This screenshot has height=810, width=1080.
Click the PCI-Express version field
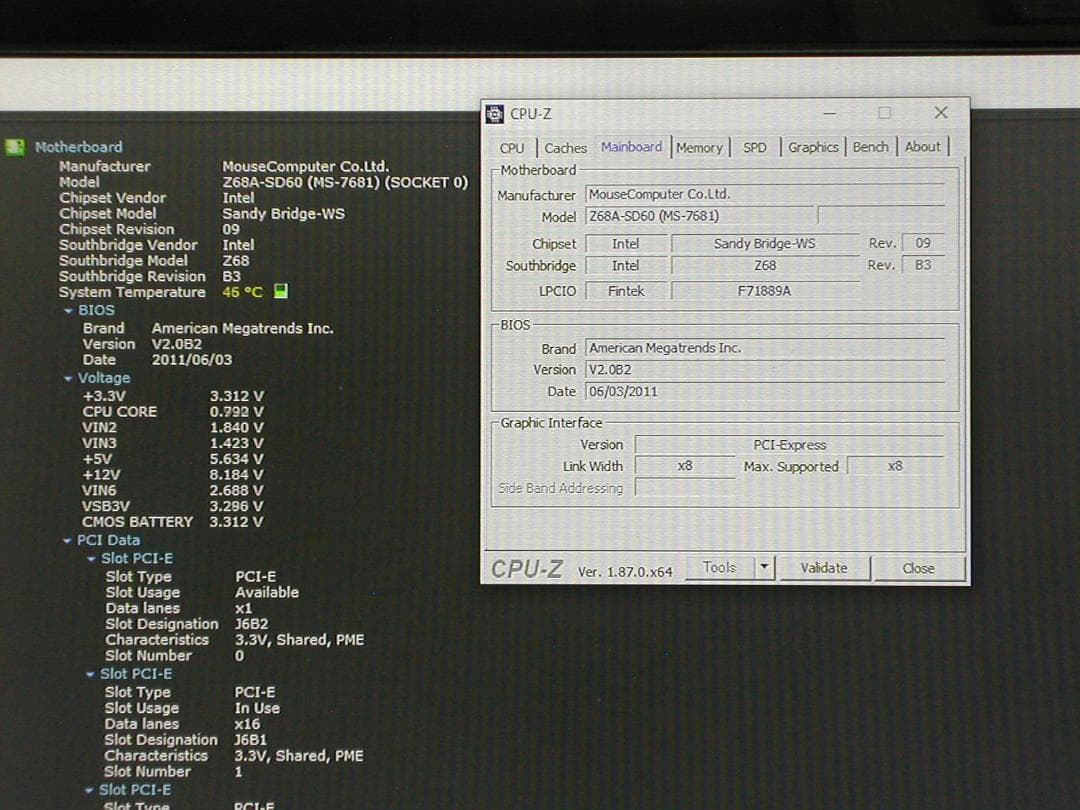pos(789,445)
